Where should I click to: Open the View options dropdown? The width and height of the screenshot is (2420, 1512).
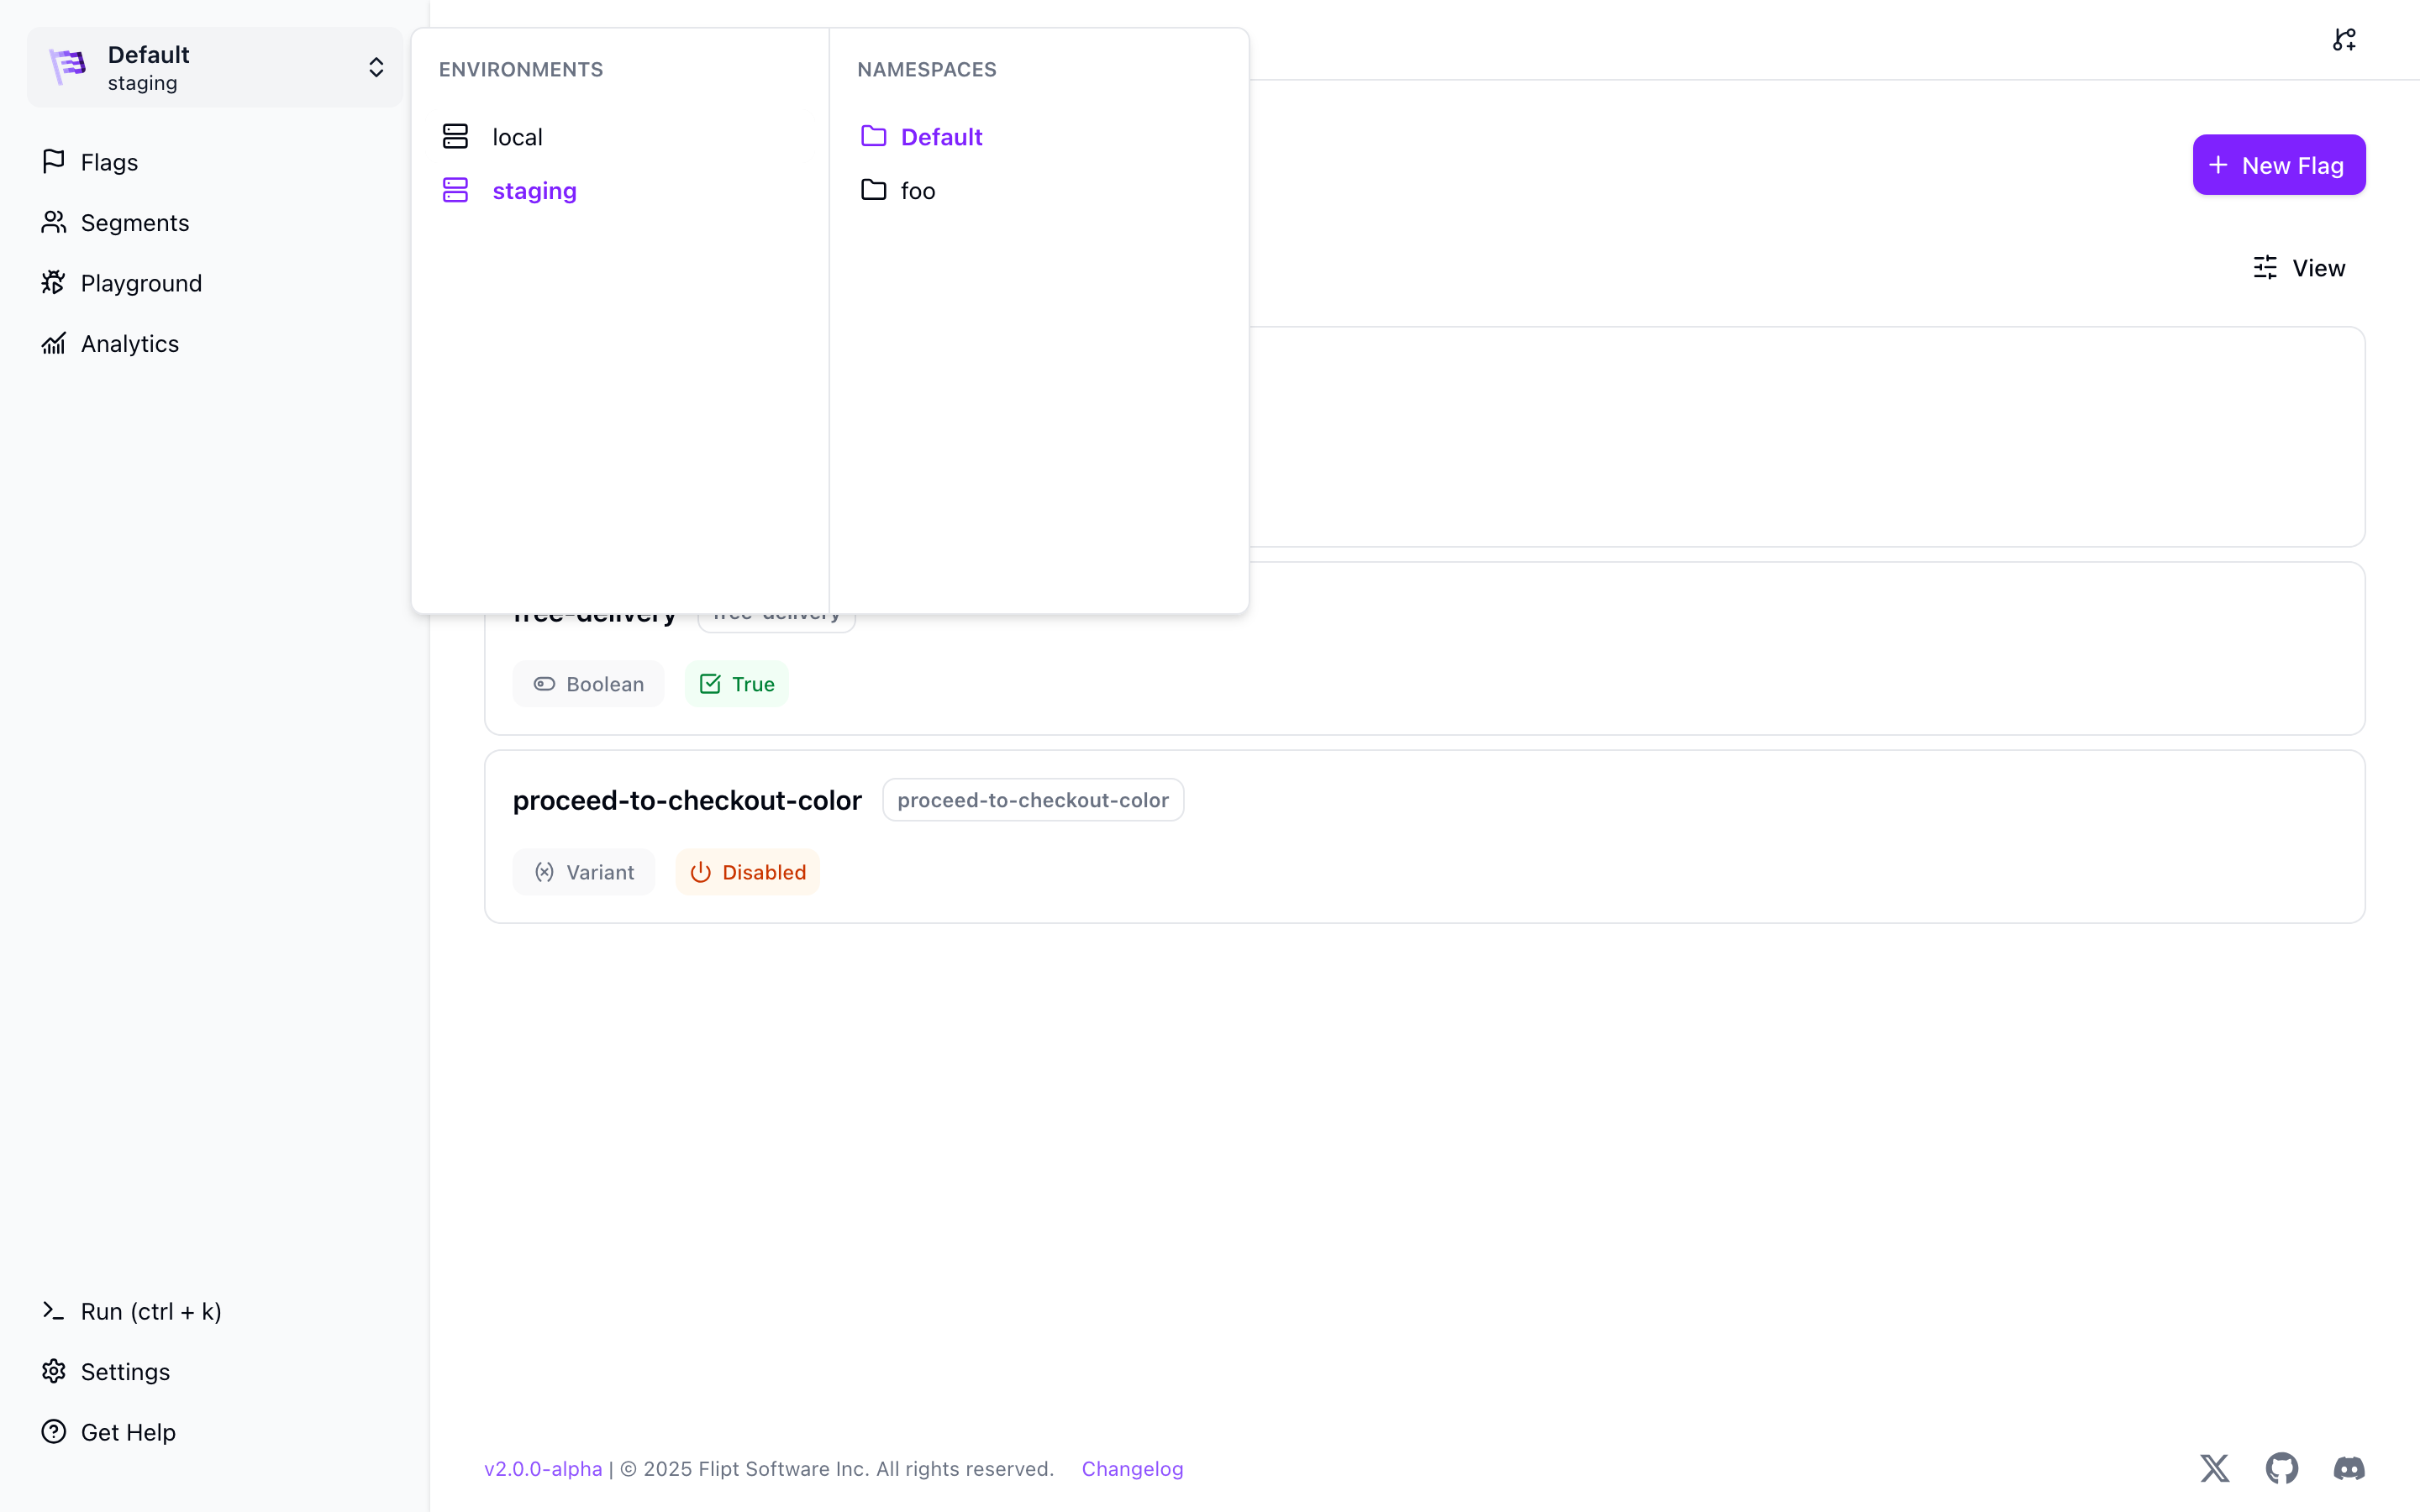click(x=2299, y=268)
